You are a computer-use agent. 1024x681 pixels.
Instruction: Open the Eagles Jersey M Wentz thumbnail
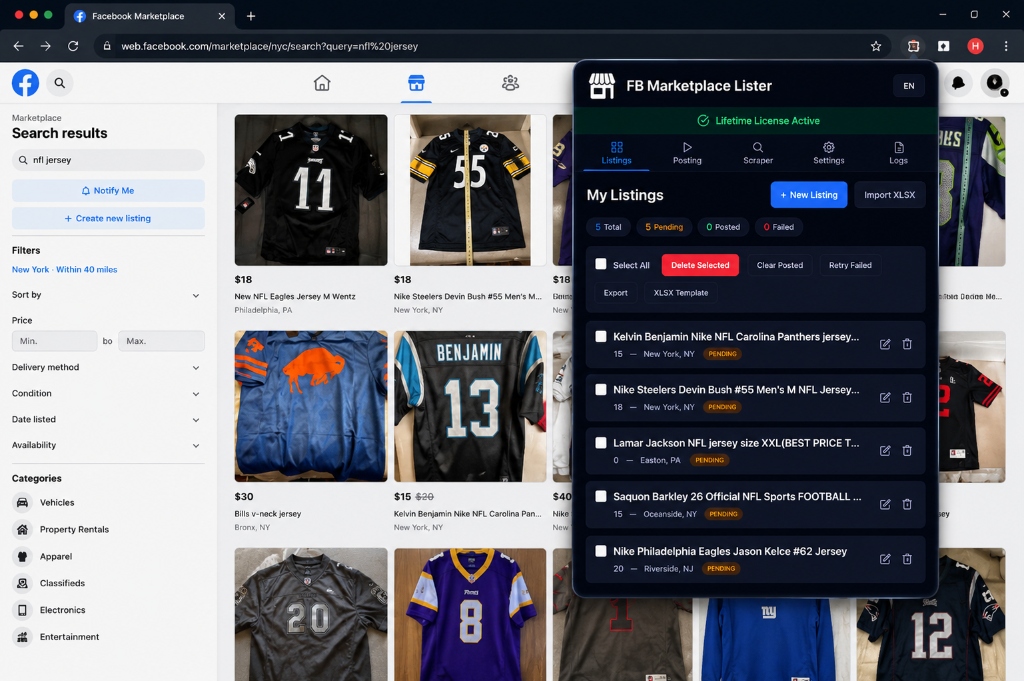311,190
